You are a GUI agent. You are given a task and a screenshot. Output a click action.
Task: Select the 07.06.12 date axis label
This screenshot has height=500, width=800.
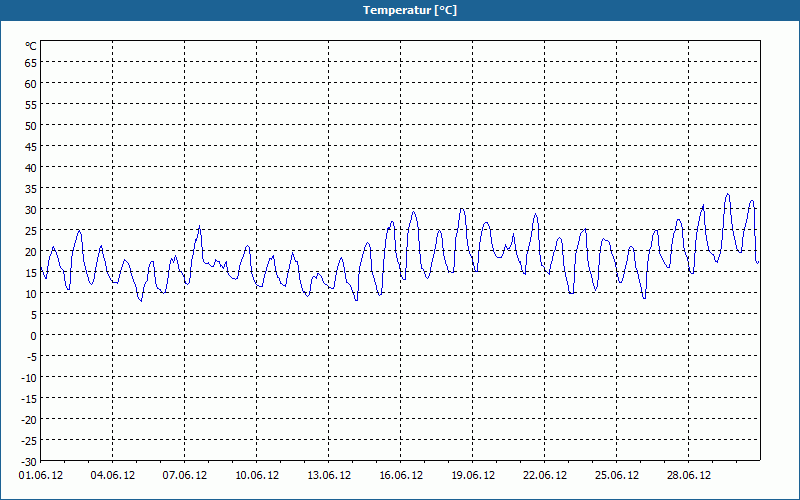click(x=185, y=476)
